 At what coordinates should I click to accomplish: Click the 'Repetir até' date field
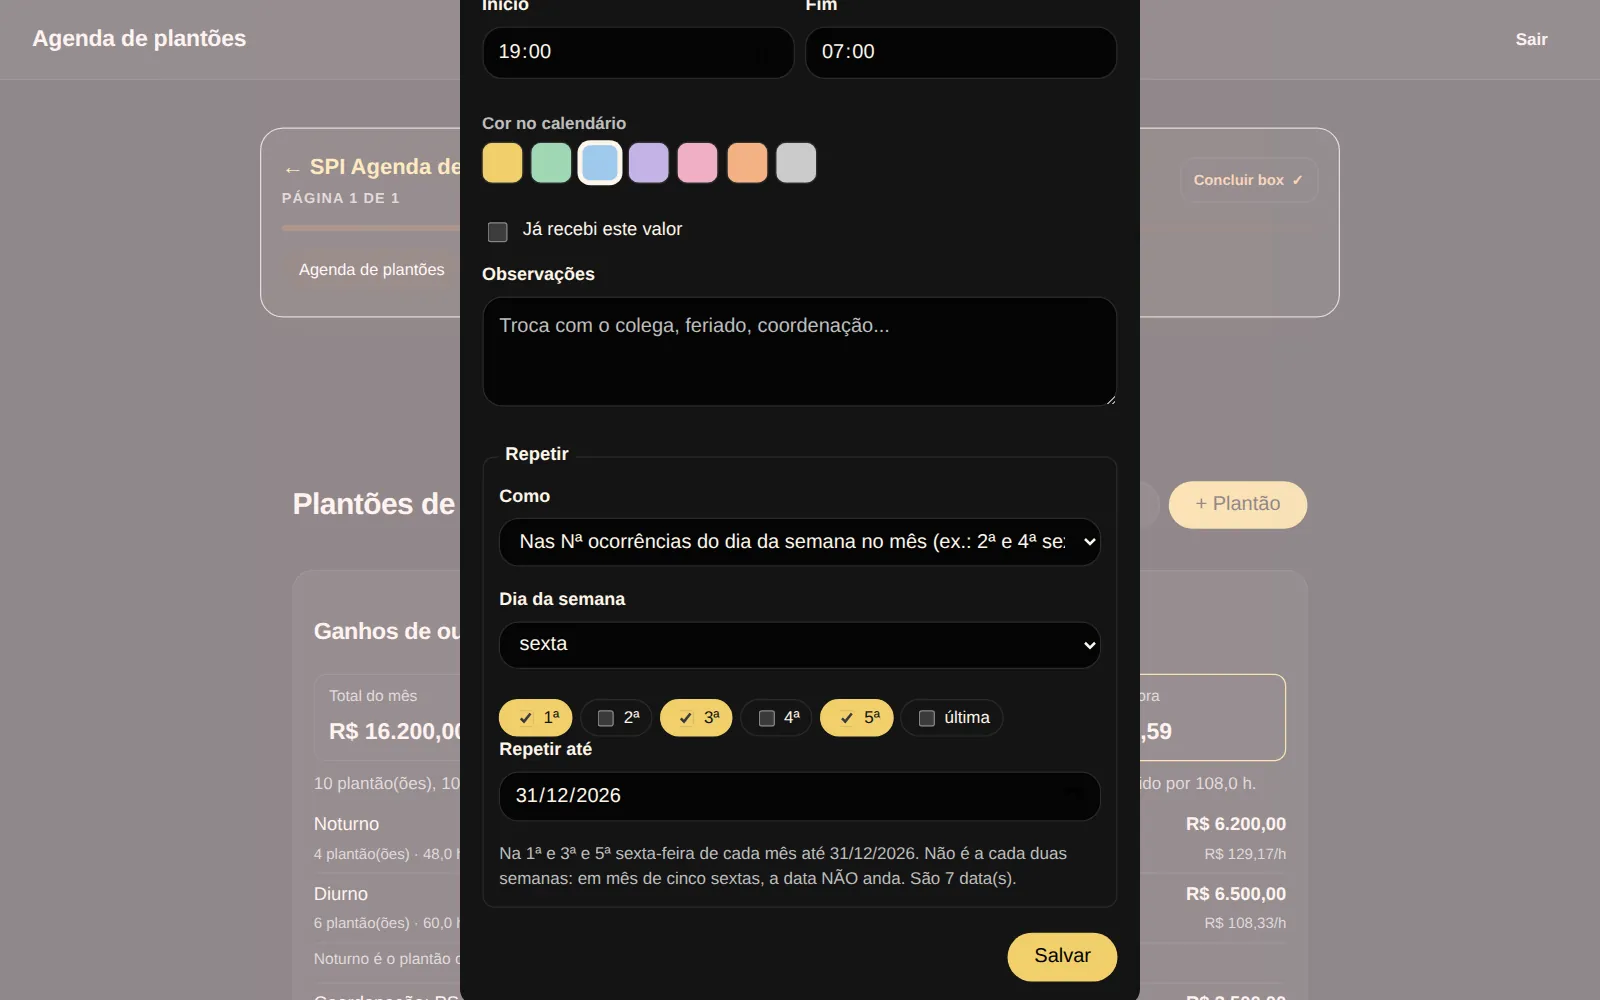click(x=800, y=796)
